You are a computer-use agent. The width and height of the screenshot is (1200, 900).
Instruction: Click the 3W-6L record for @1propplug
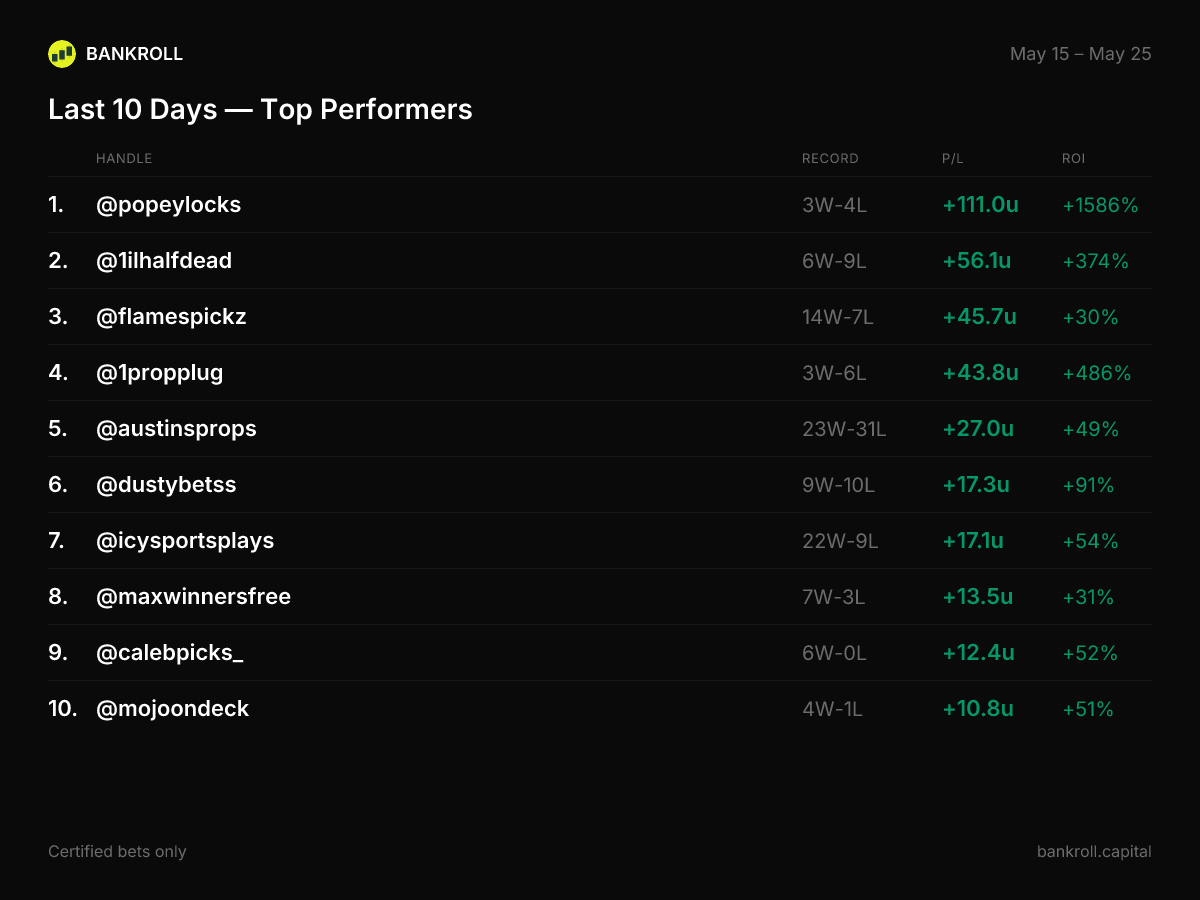click(834, 373)
